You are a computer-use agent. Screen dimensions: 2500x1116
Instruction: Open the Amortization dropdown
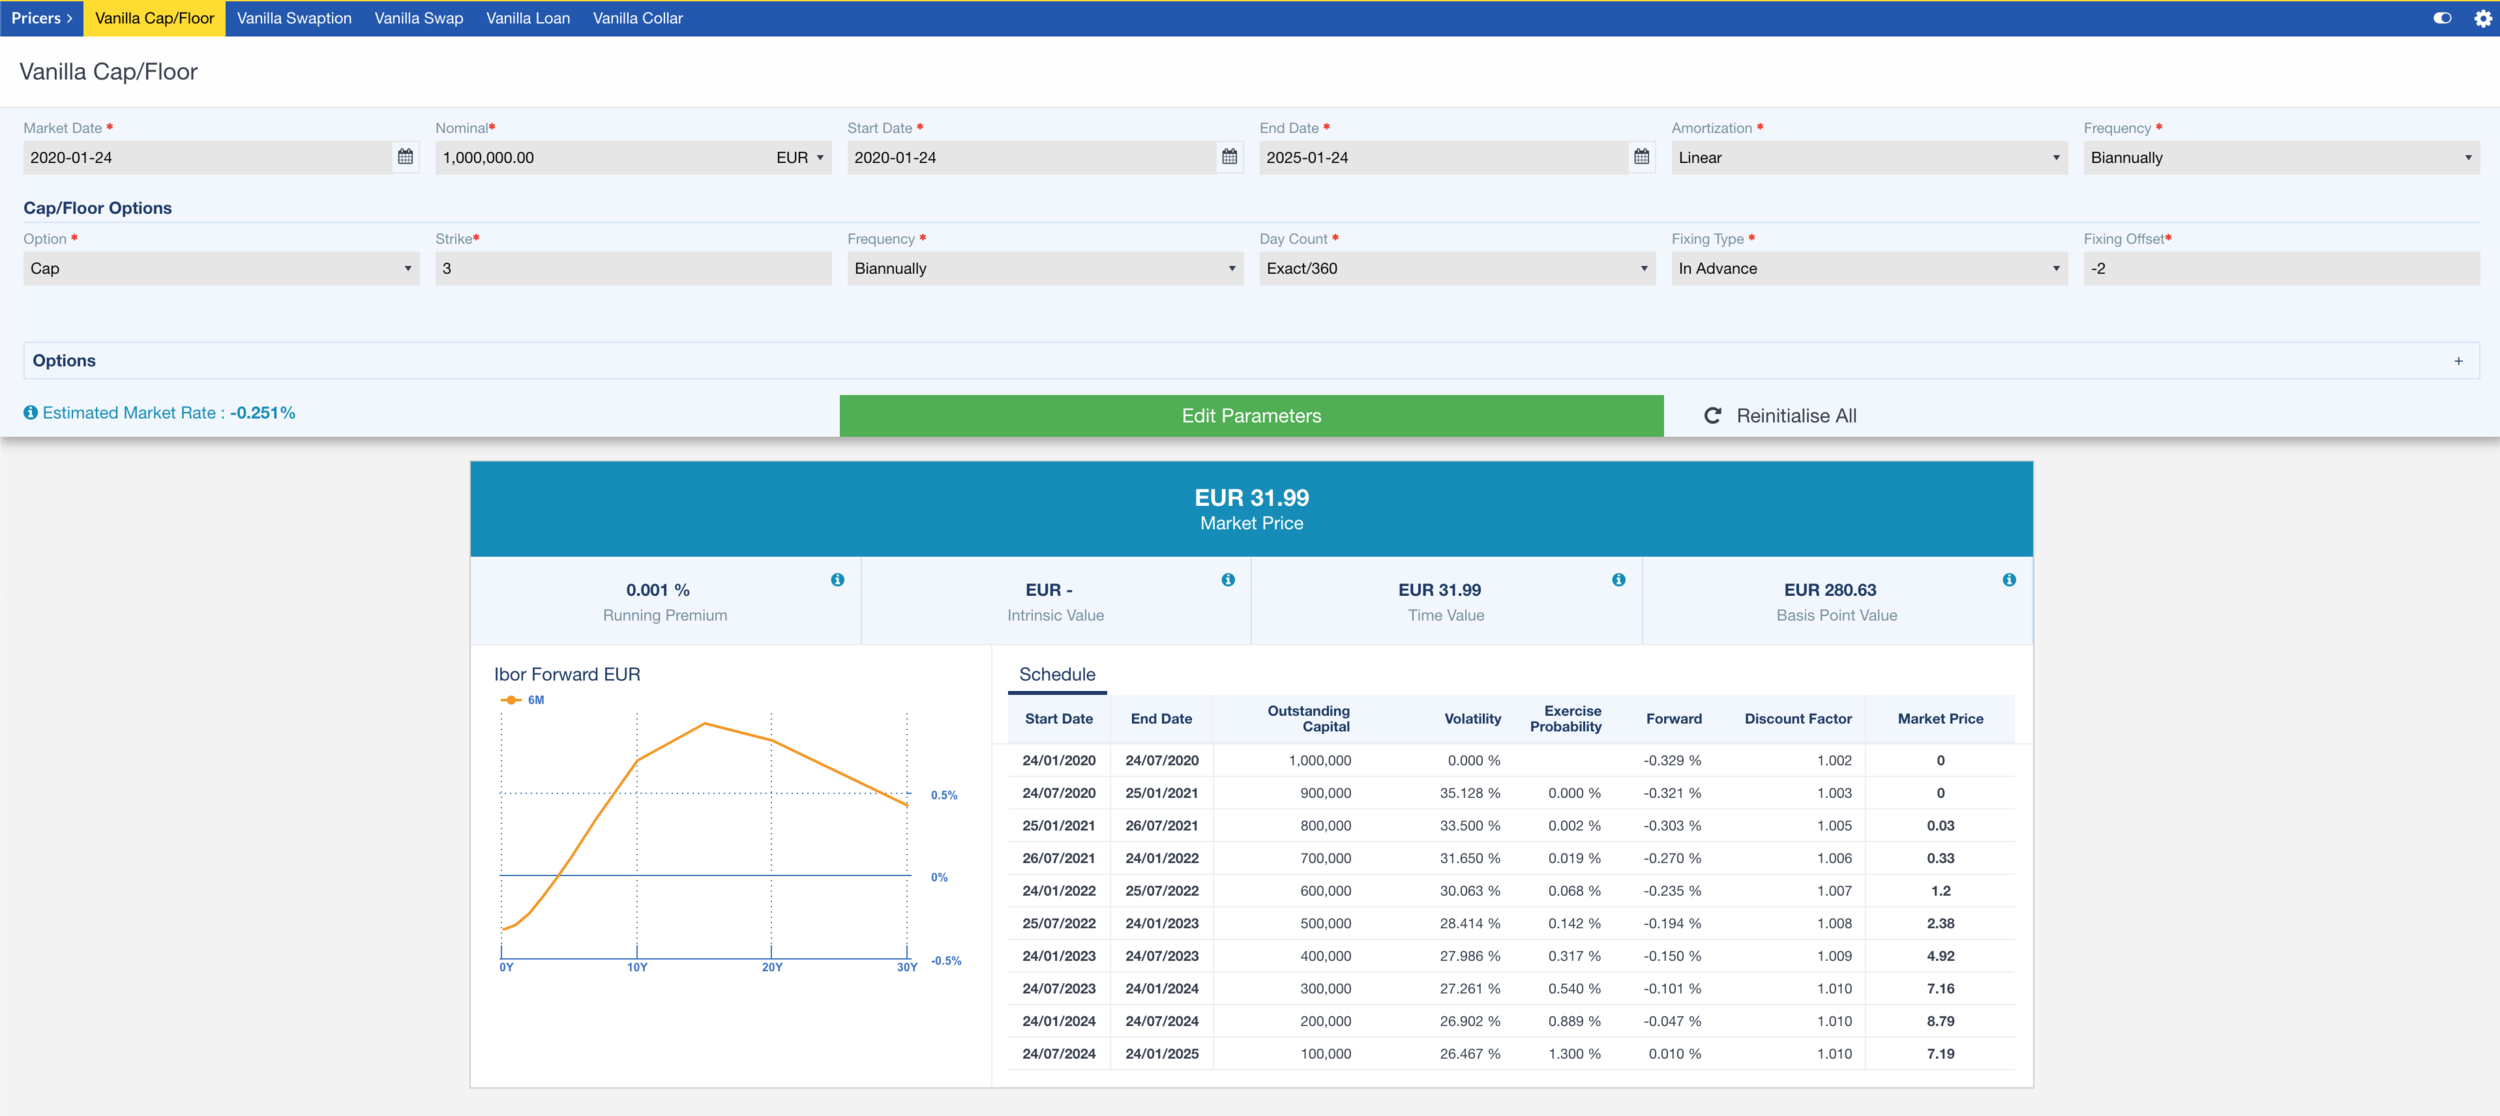tap(1868, 158)
